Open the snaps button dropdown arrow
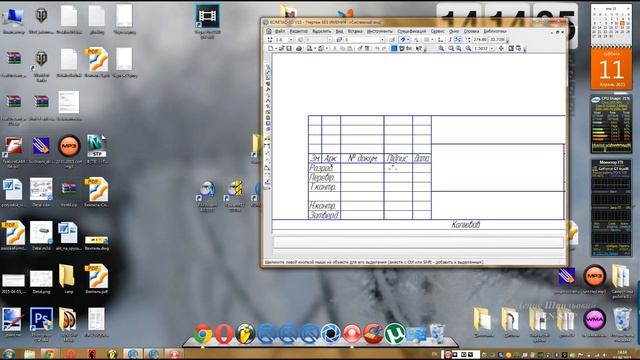640x360 pixels. (x=408, y=40)
